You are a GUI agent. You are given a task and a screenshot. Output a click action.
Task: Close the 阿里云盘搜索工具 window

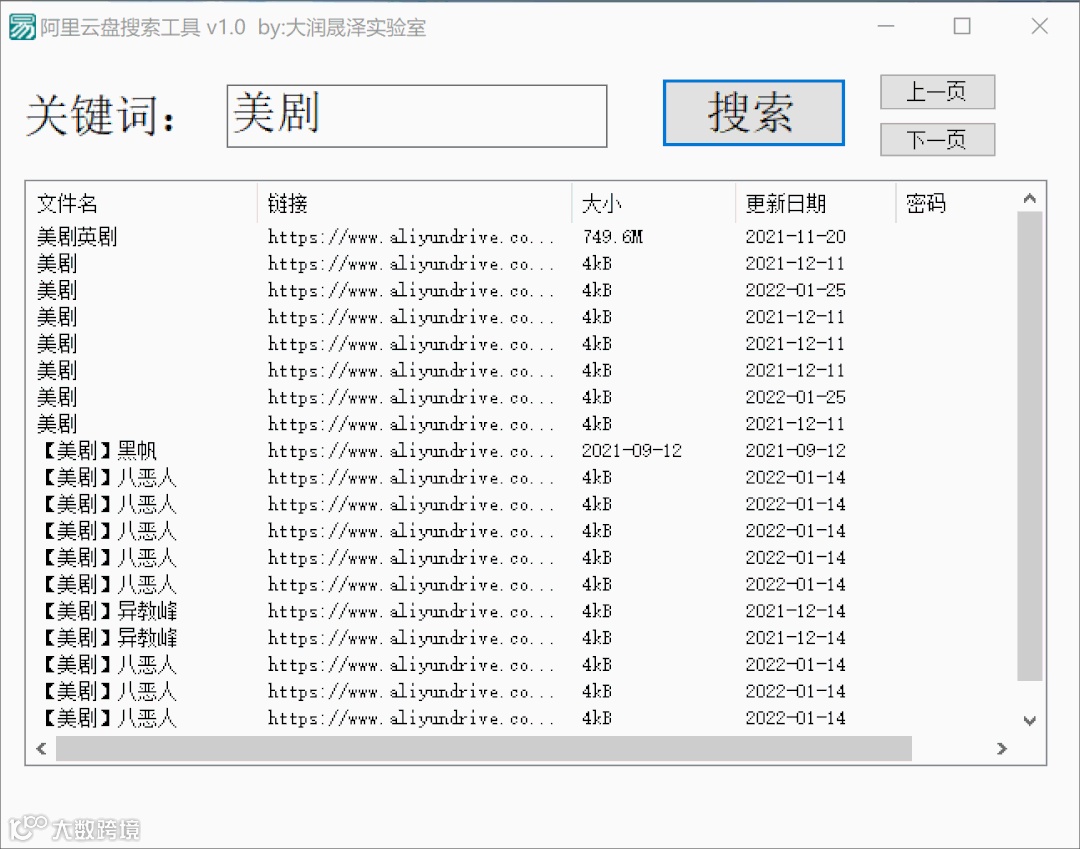(x=1039, y=27)
